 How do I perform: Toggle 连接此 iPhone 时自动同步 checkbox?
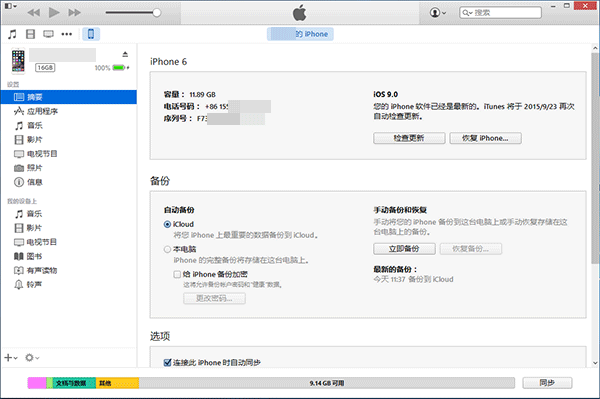tap(167, 363)
